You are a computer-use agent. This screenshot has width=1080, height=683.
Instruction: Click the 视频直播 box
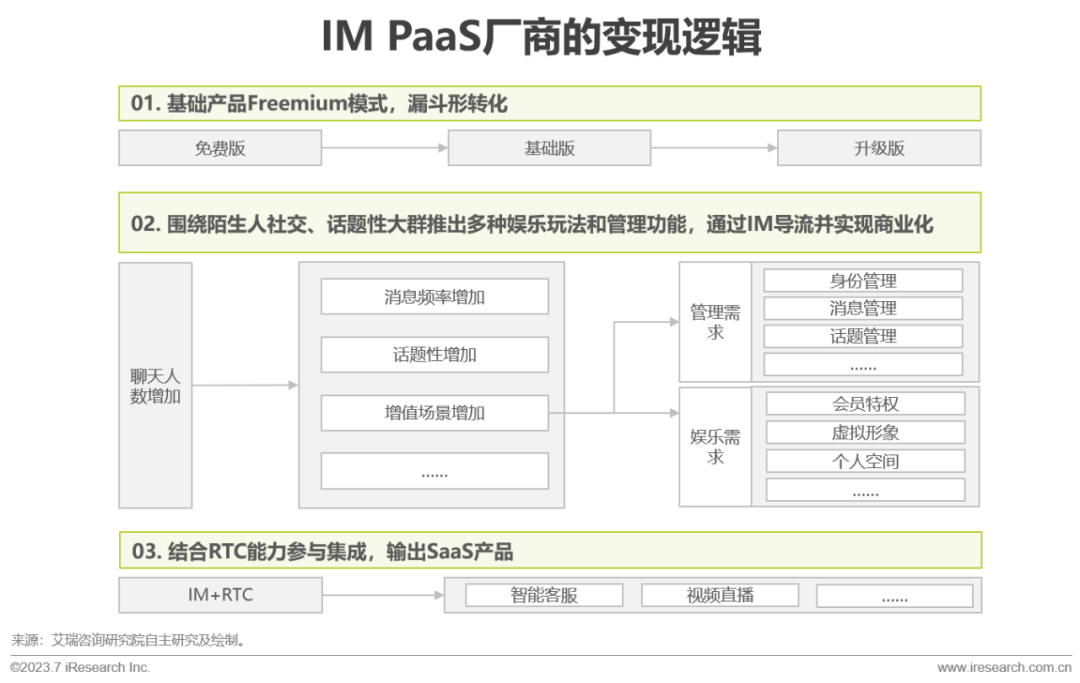723,594
